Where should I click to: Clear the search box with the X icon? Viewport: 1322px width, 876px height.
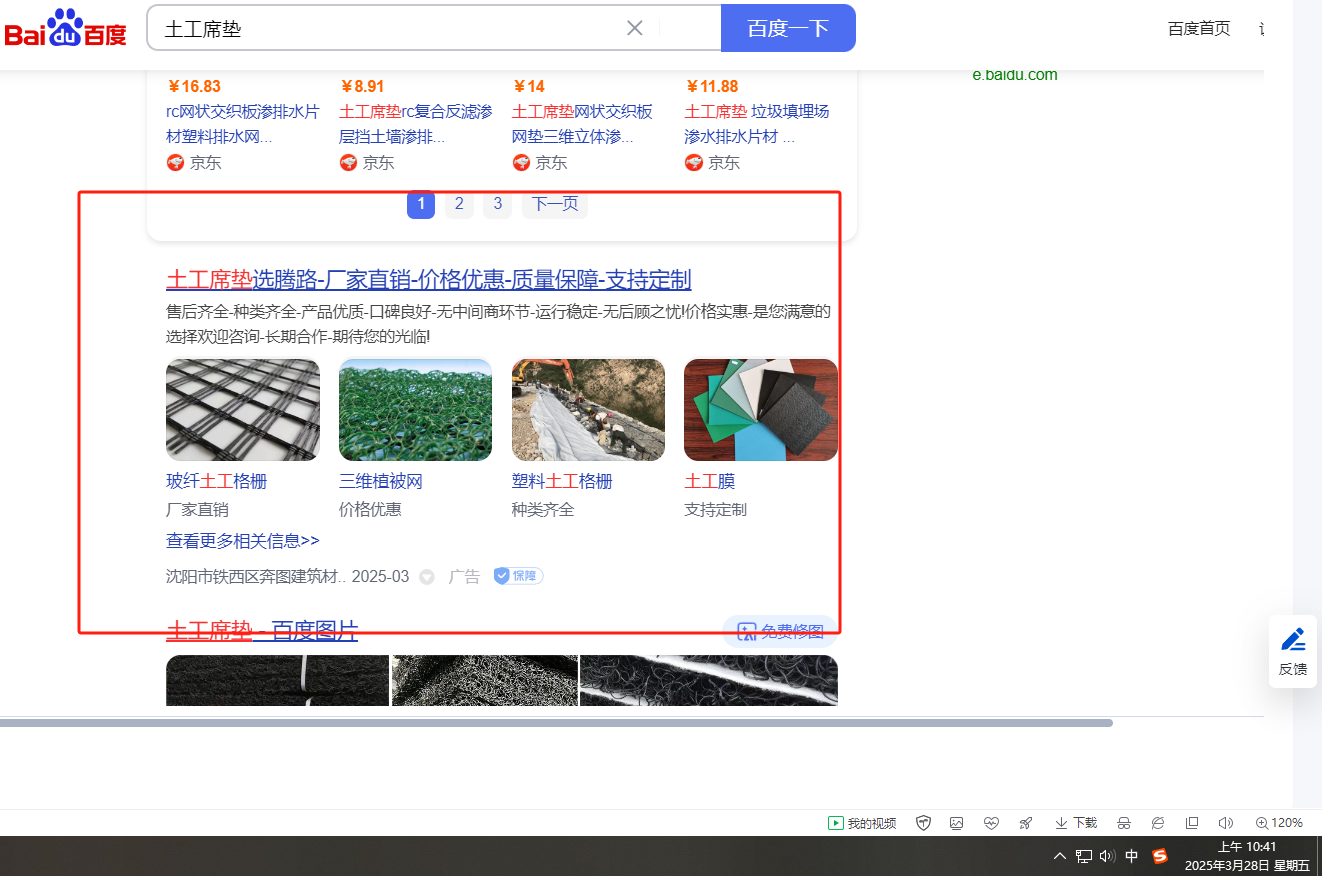point(634,28)
